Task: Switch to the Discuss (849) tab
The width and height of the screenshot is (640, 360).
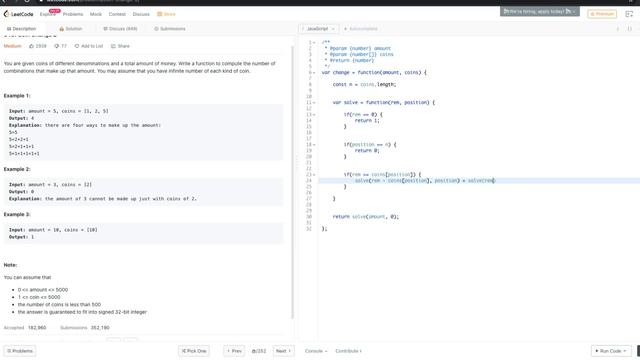Action: (120, 29)
